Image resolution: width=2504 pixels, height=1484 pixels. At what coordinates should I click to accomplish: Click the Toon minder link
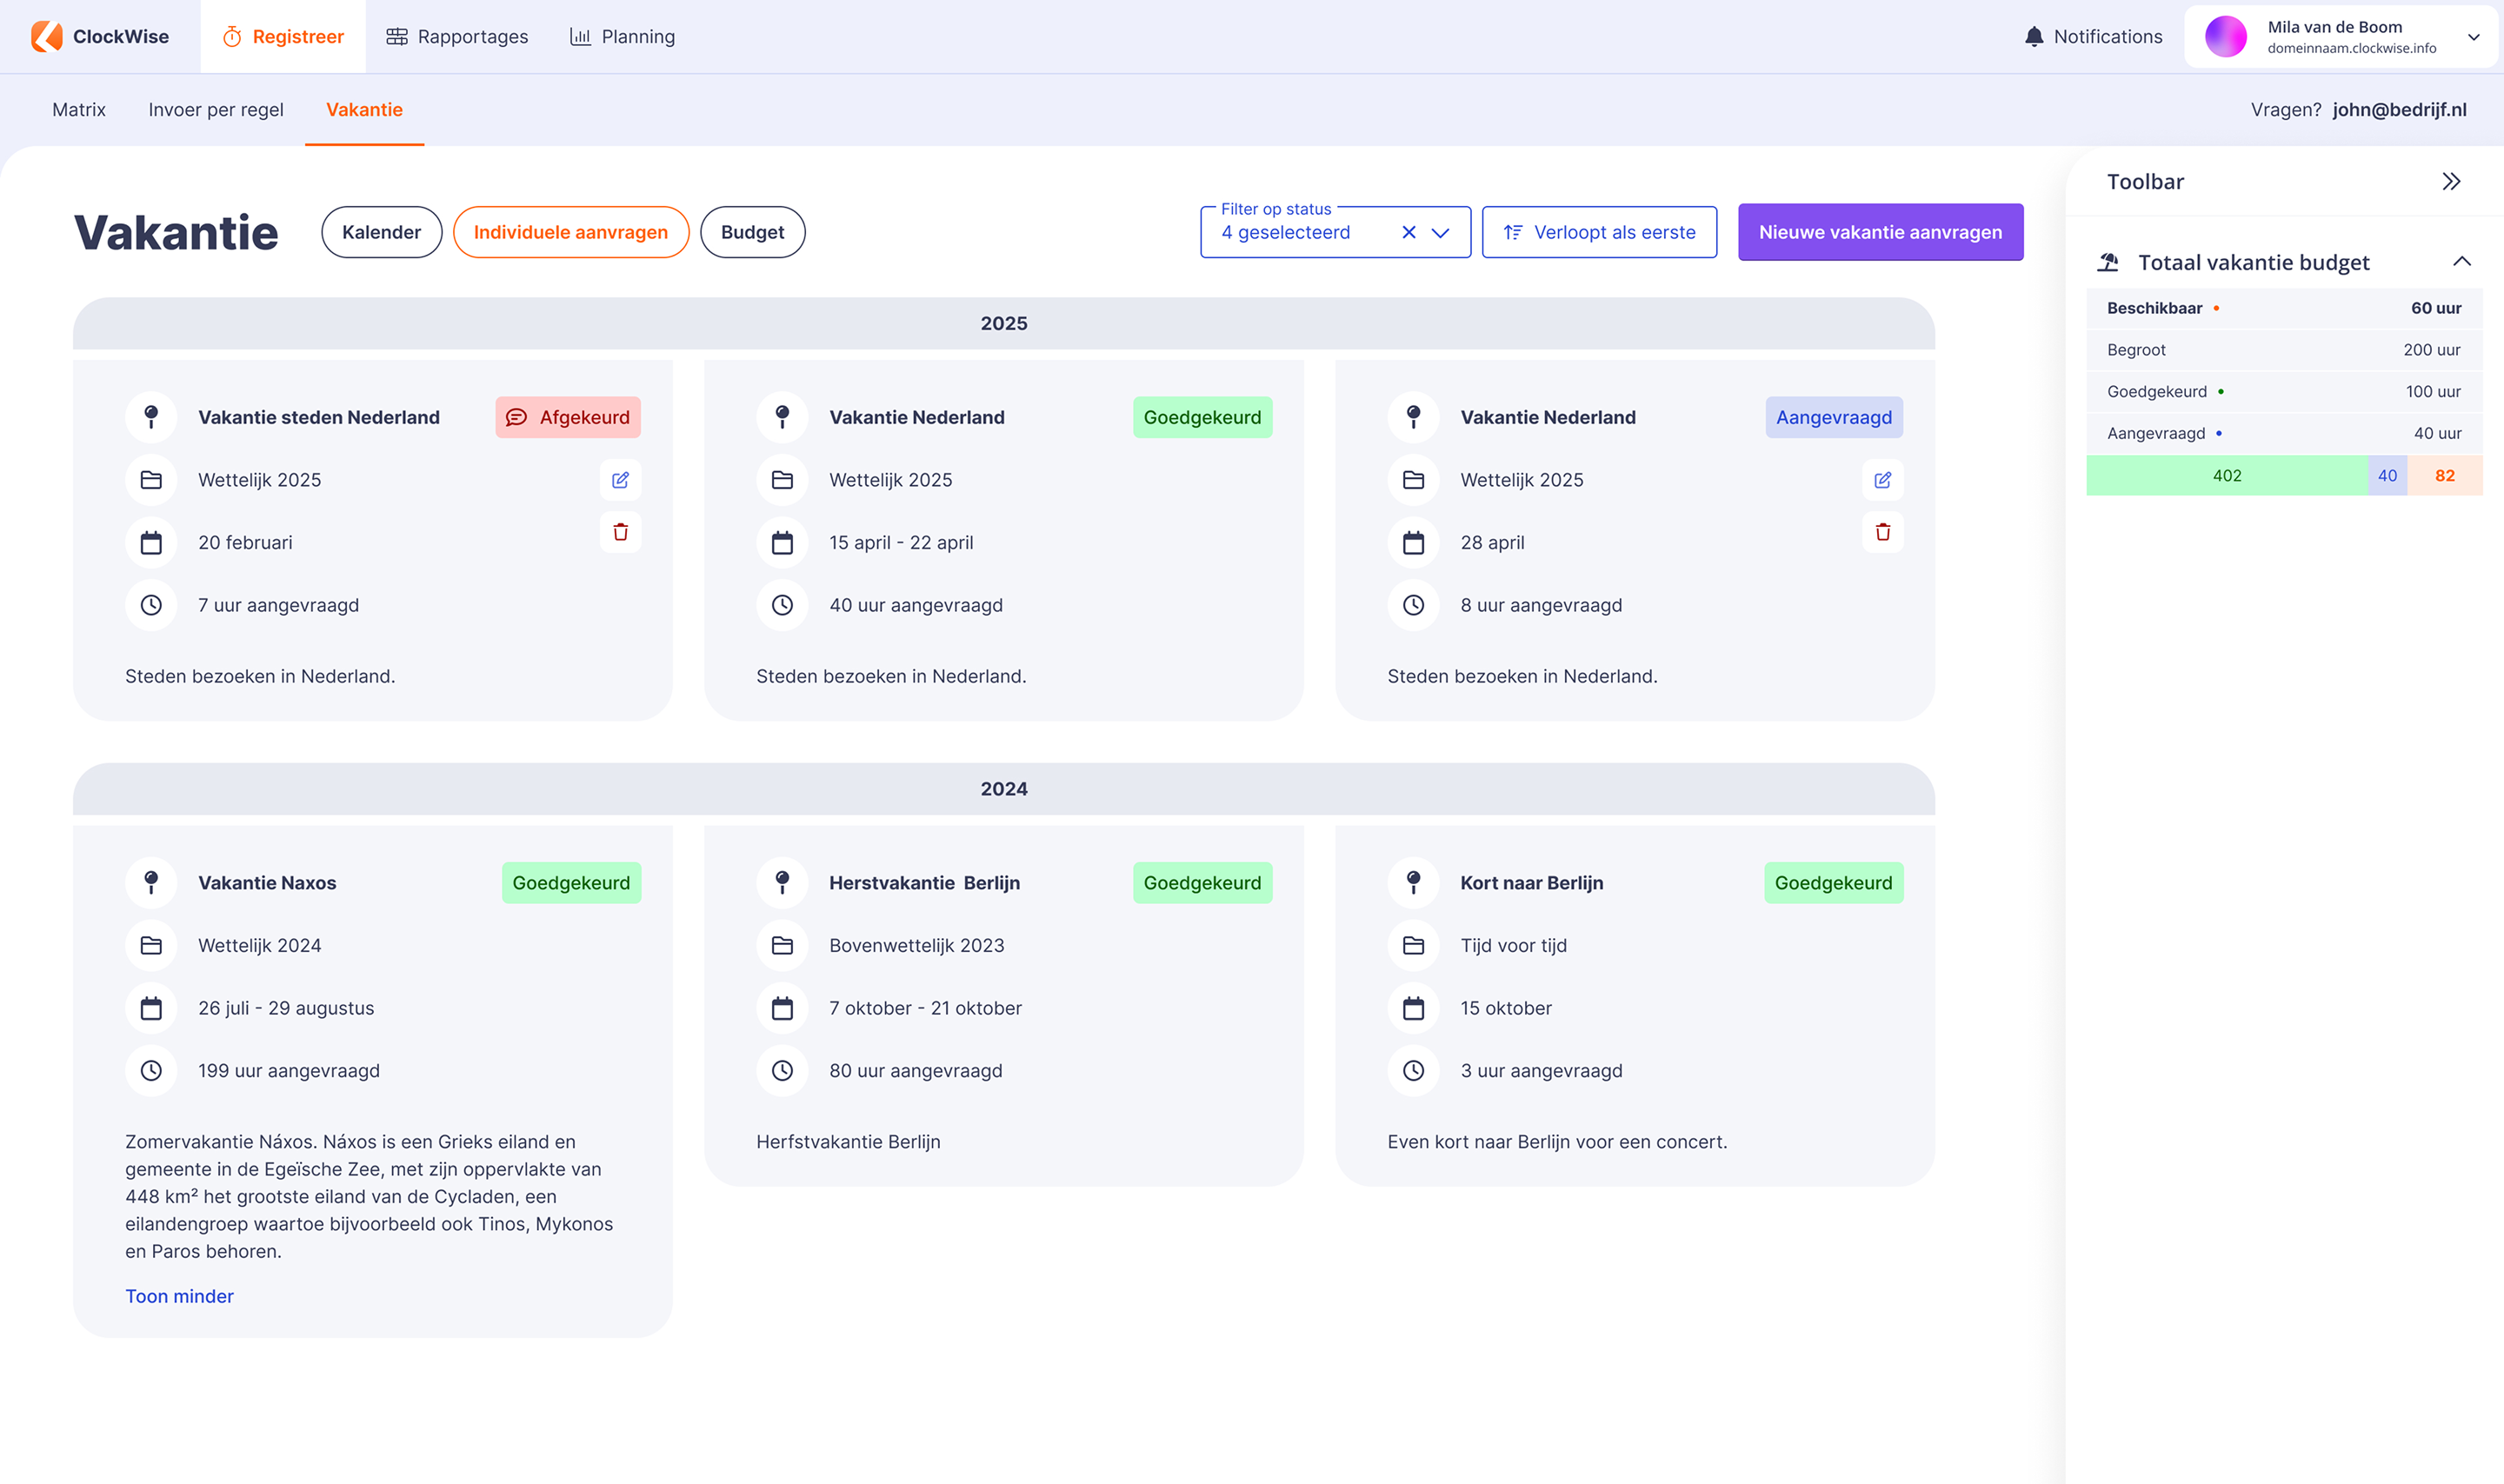pos(179,1296)
